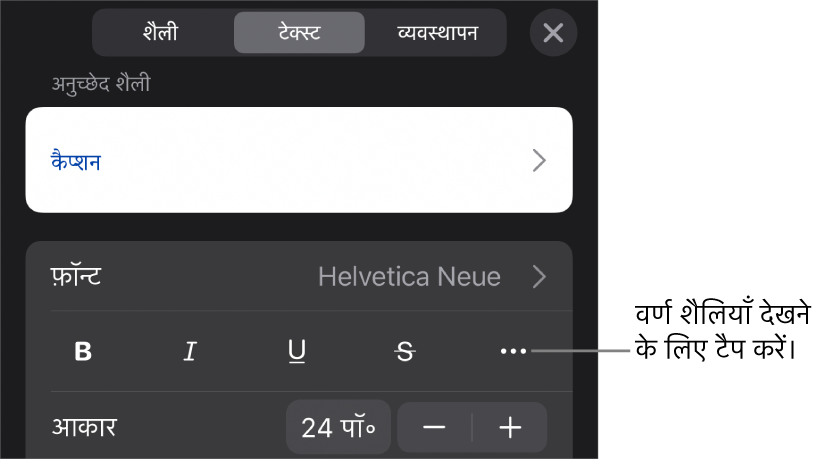
Task: Close the format panel with X
Action: coord(553,33)
